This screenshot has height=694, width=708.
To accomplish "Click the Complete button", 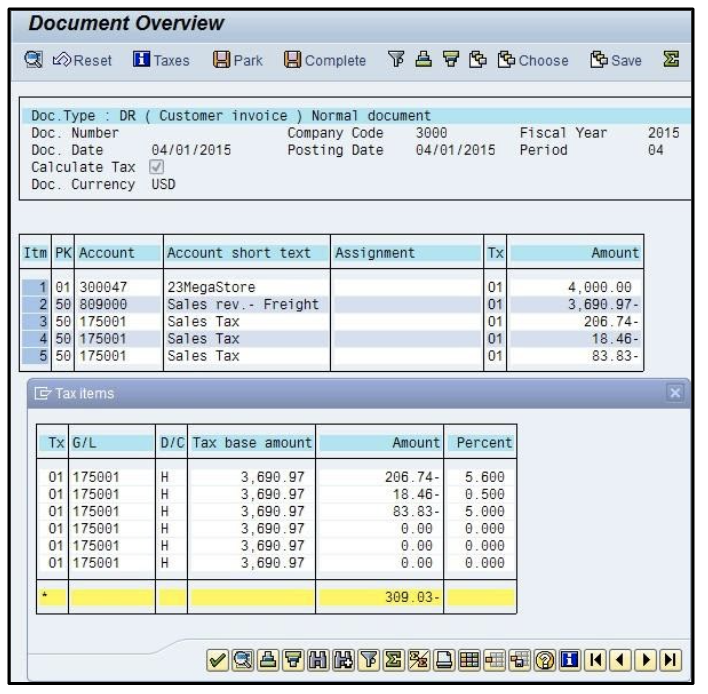I will click(x=324, y=61).
